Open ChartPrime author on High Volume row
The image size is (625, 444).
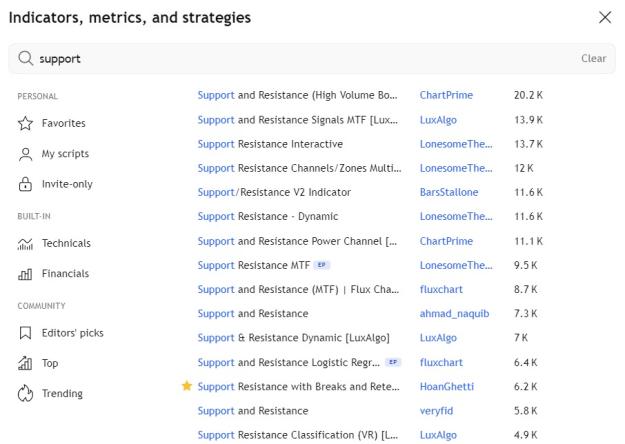[x=446, y=95]
